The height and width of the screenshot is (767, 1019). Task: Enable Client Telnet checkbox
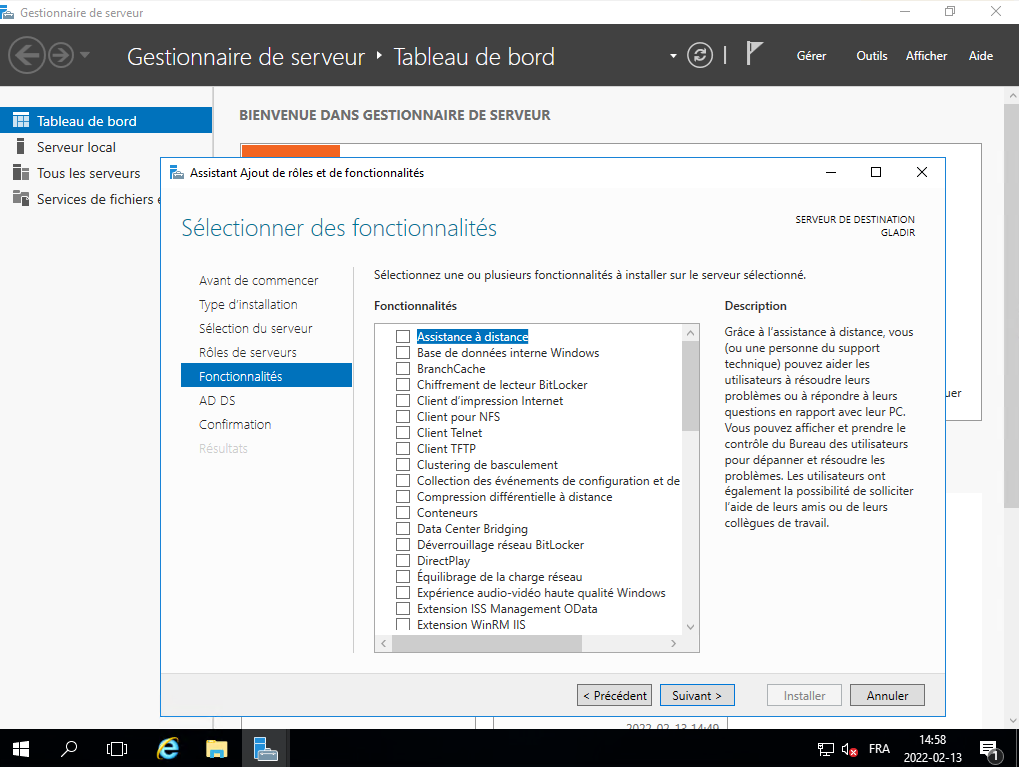click(403, 433)
